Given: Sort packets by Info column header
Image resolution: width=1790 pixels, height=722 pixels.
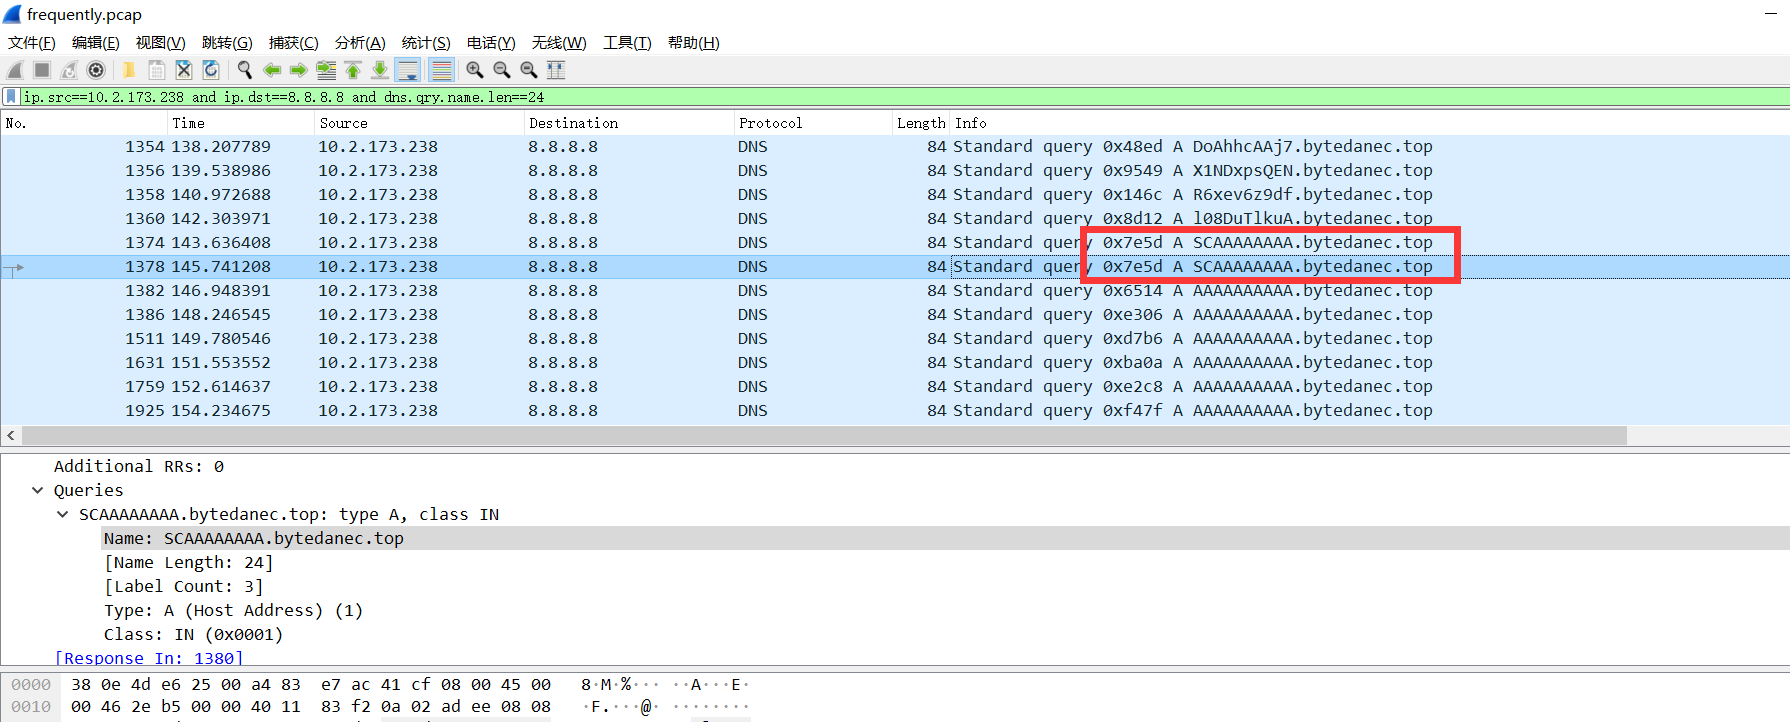Looking at the screenshot, I should 1370,123.
